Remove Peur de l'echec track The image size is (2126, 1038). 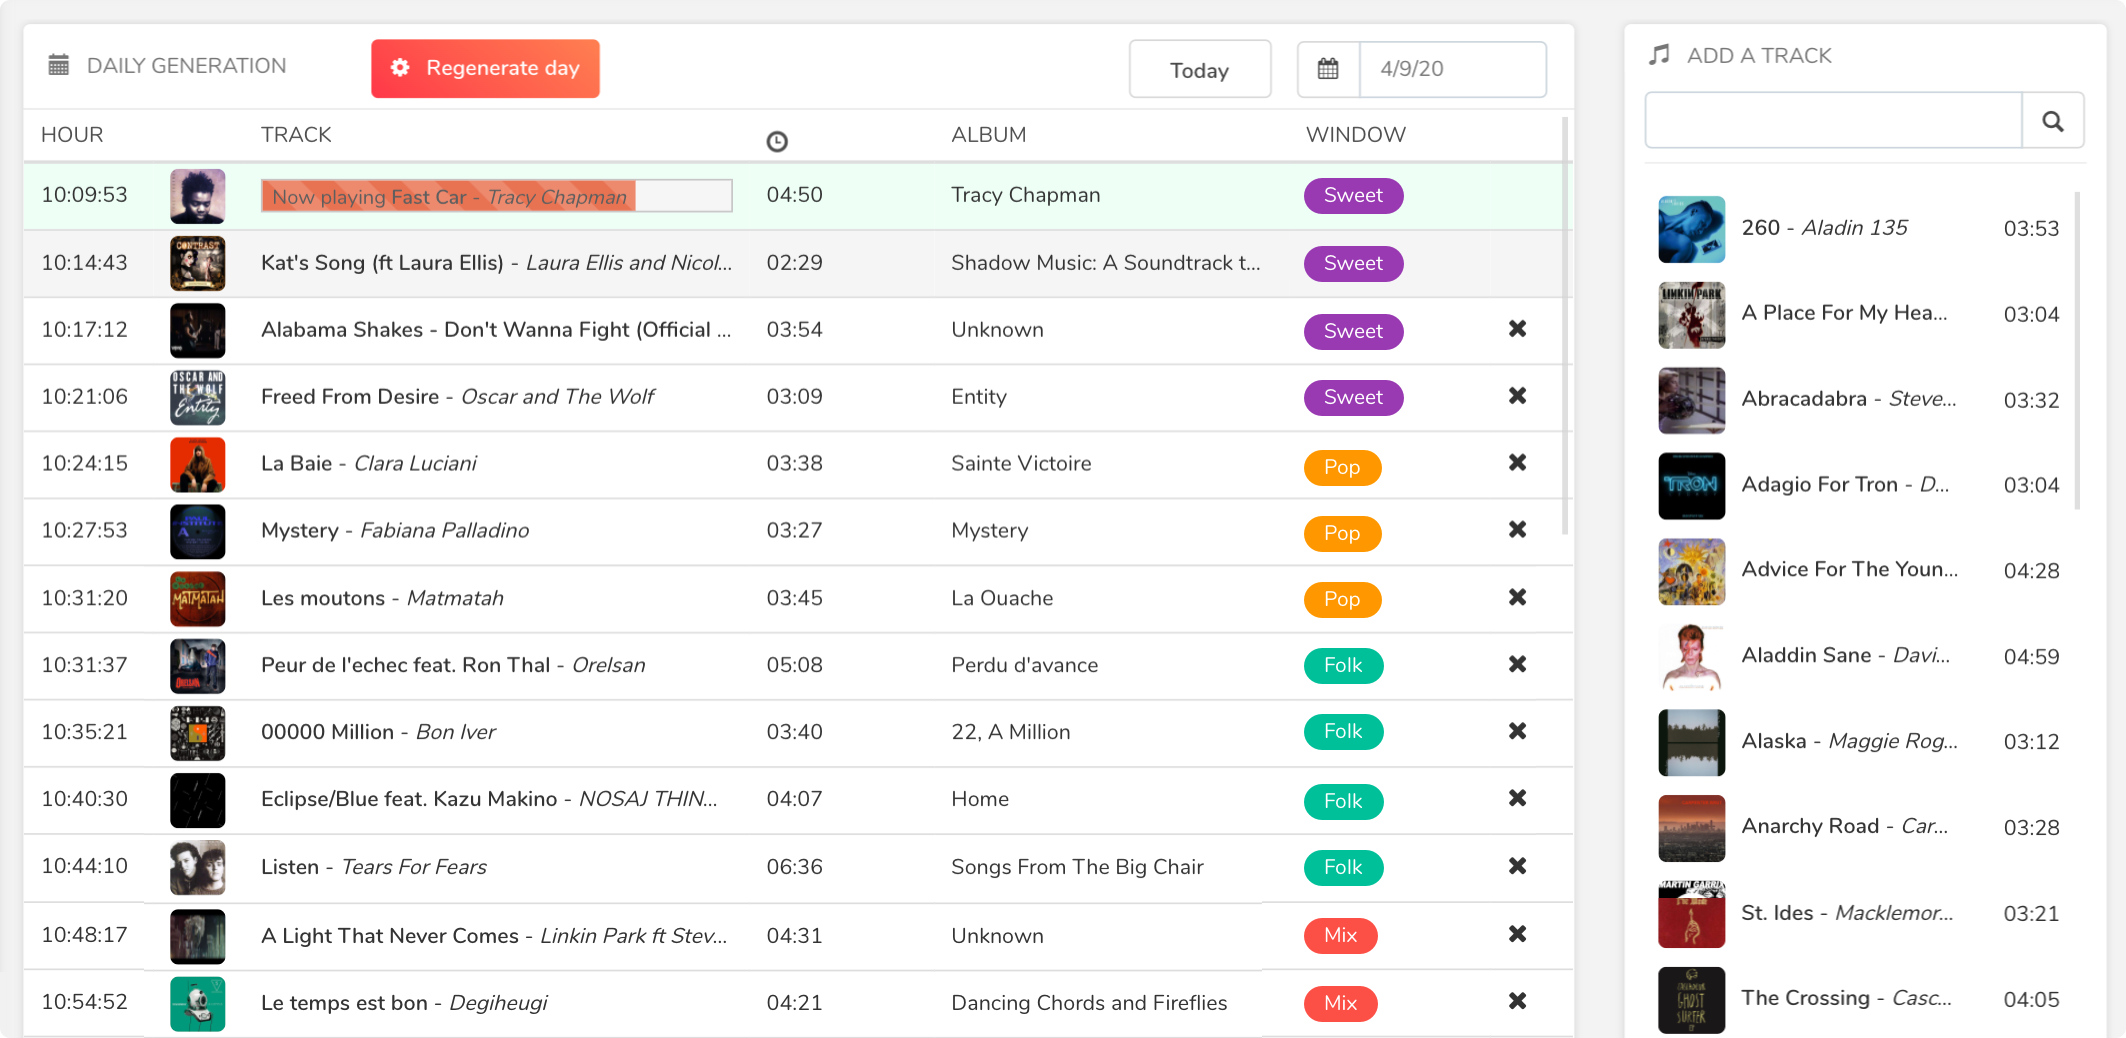point(1517,664)
